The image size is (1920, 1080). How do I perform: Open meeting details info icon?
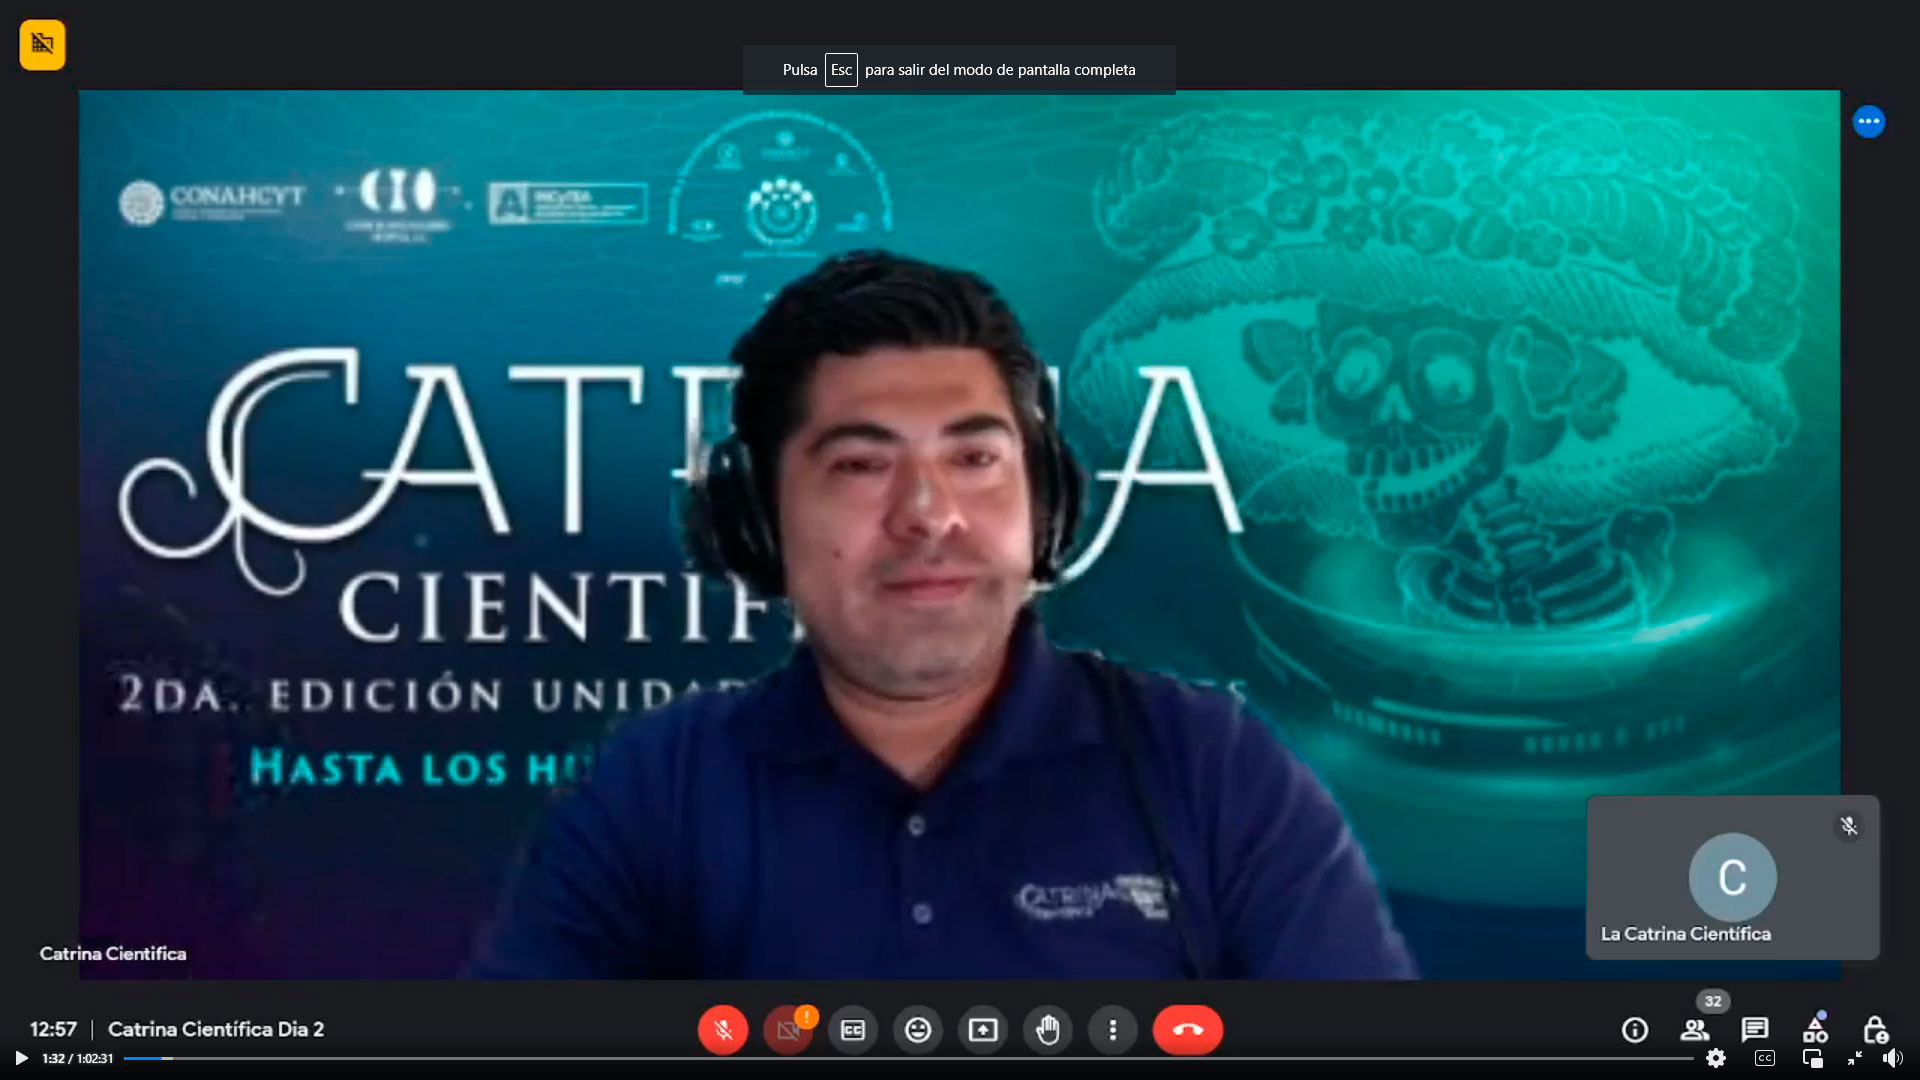click(1635, 1030)
